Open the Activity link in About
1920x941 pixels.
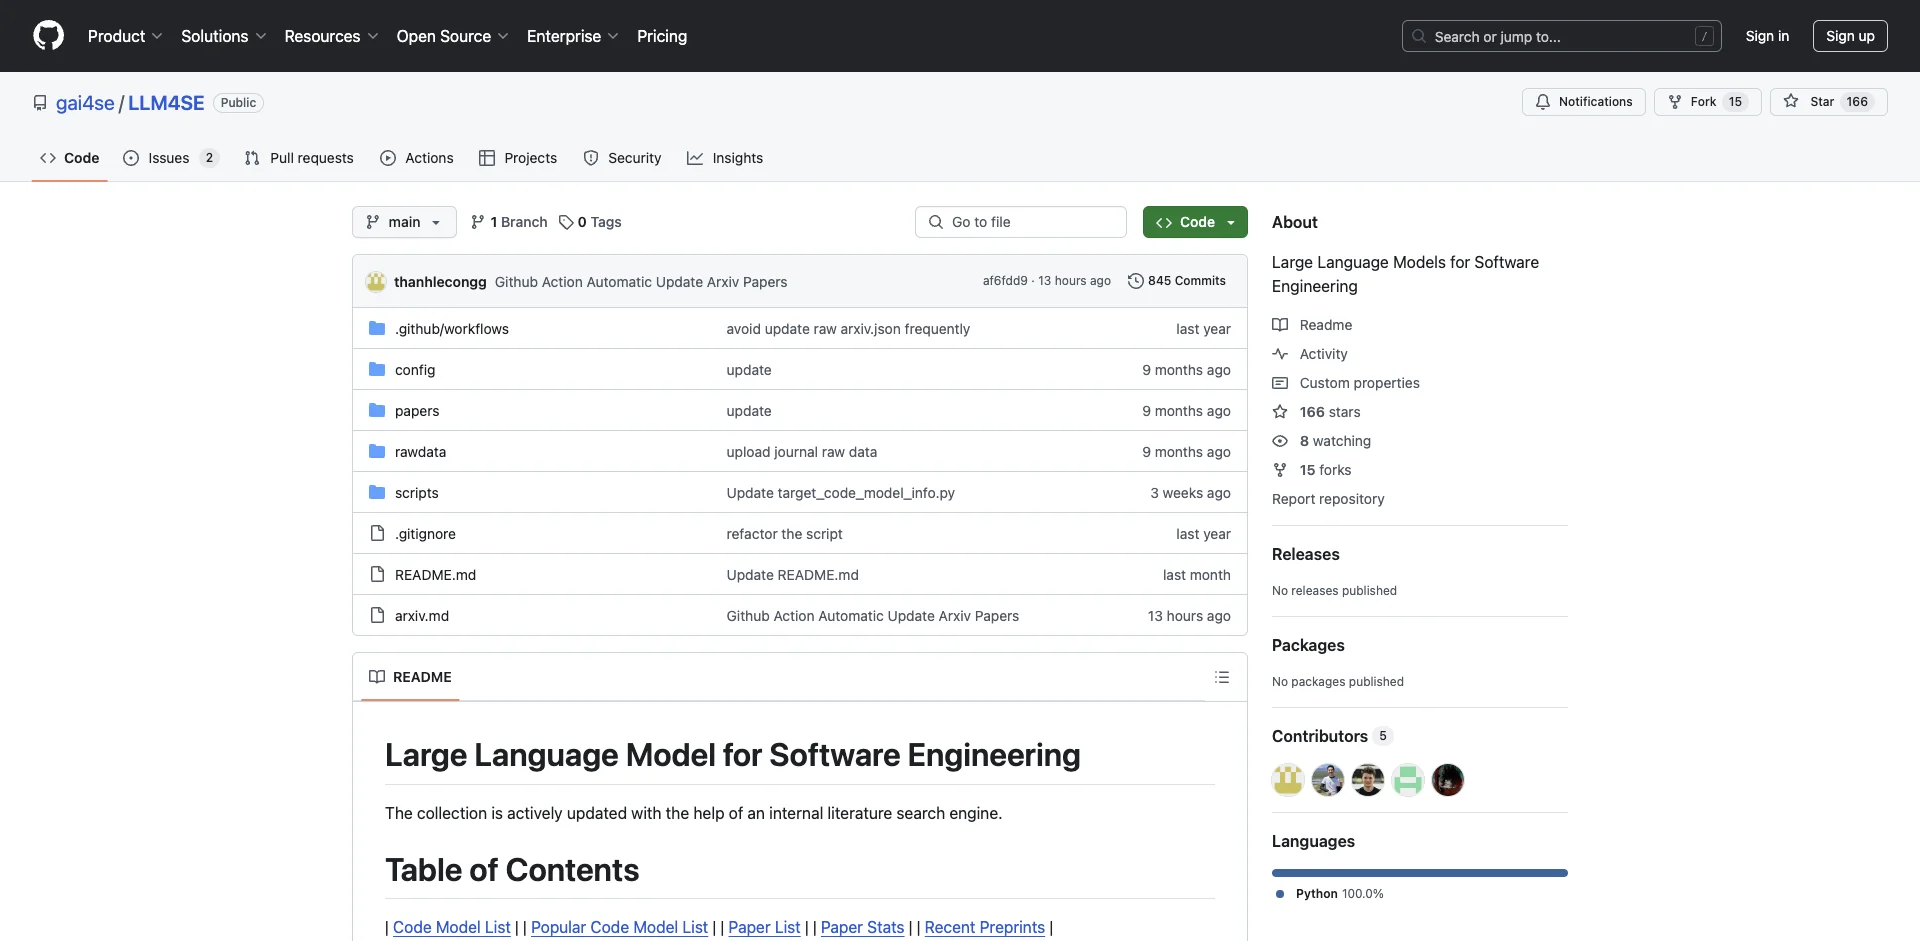(1310, 354)
